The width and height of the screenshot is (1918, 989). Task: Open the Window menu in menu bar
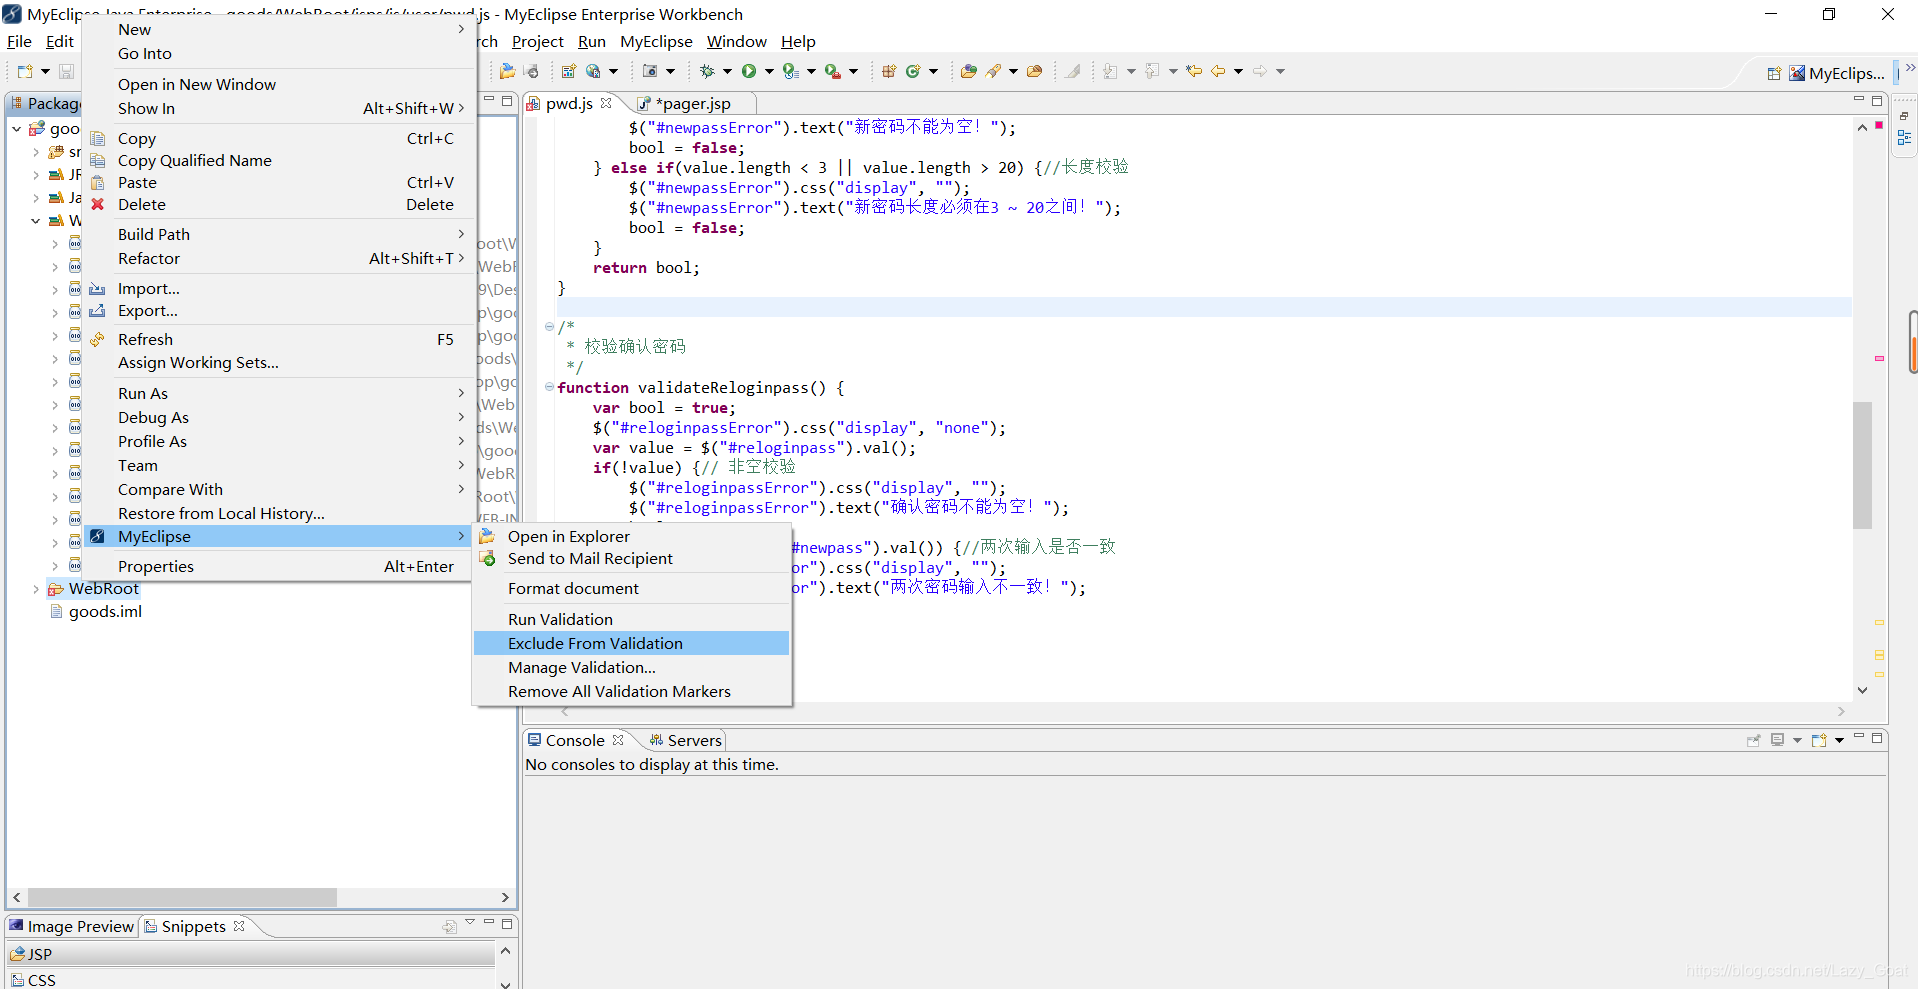click(736, 41)
